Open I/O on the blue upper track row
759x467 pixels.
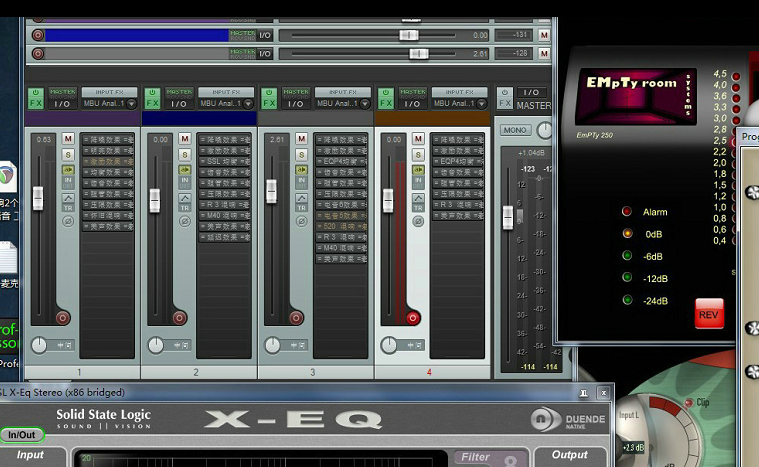pos(265,35)
